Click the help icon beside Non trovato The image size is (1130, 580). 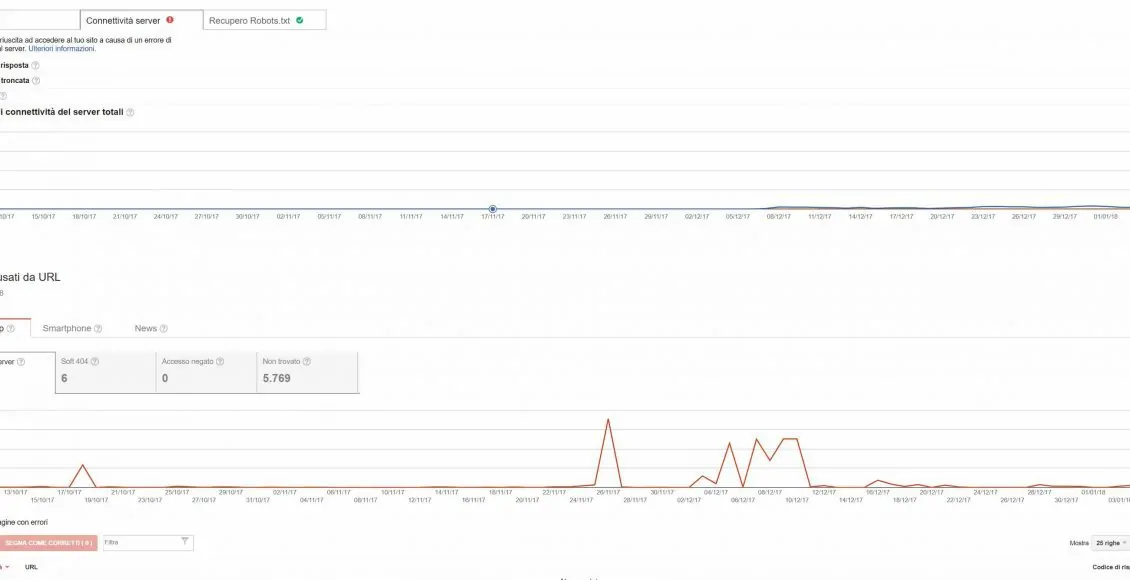307,362
